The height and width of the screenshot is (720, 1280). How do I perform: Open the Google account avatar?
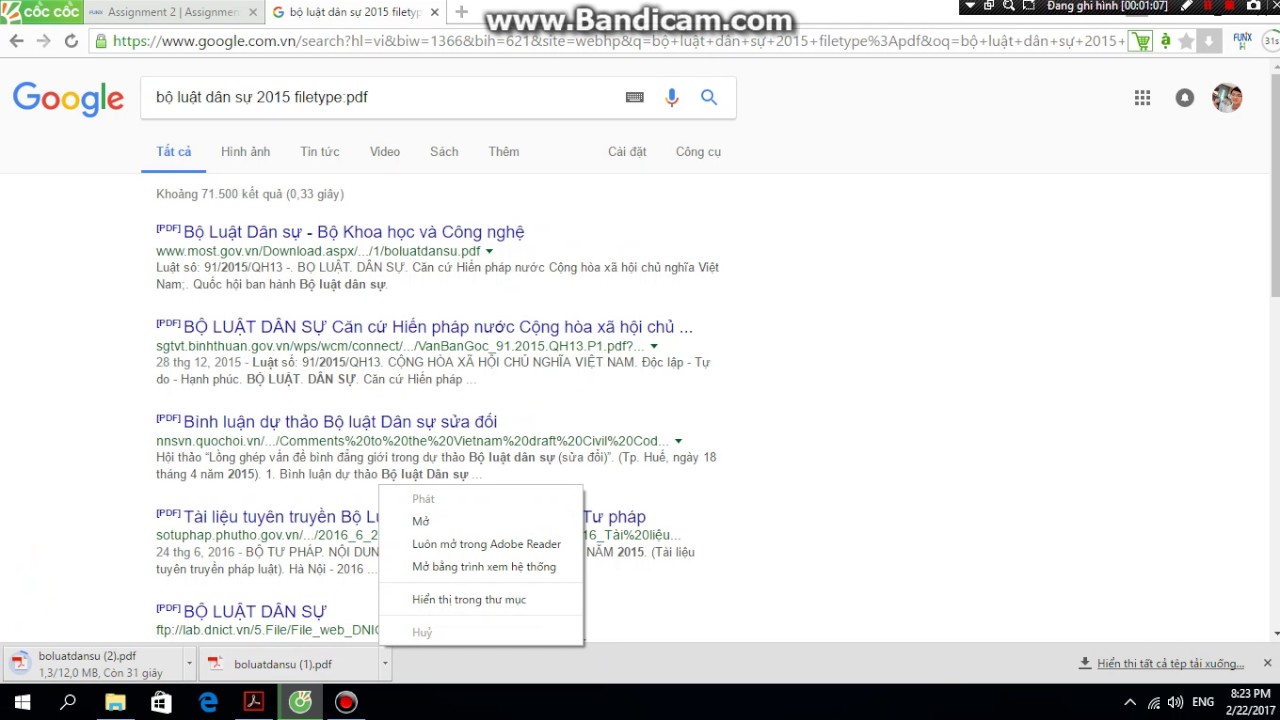point(1227,97)
